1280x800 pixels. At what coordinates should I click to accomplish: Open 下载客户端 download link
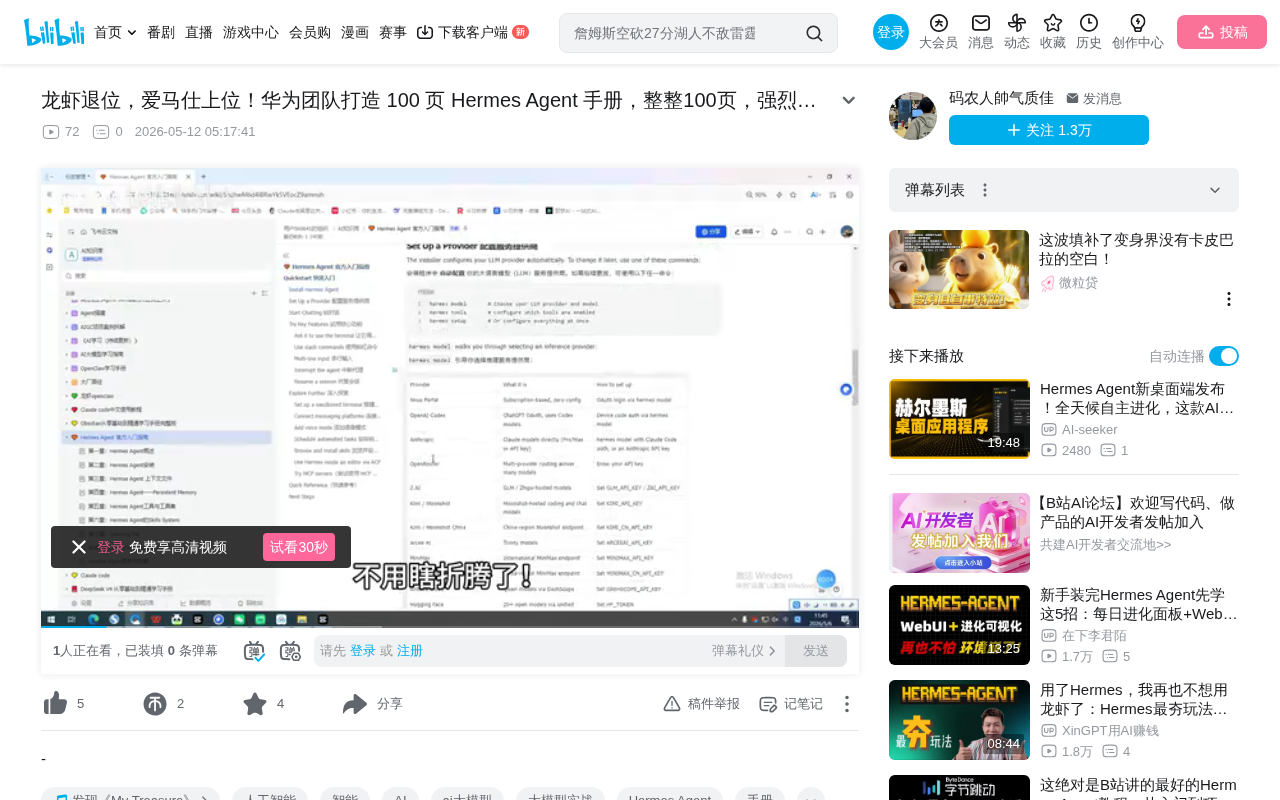point(472,32)
